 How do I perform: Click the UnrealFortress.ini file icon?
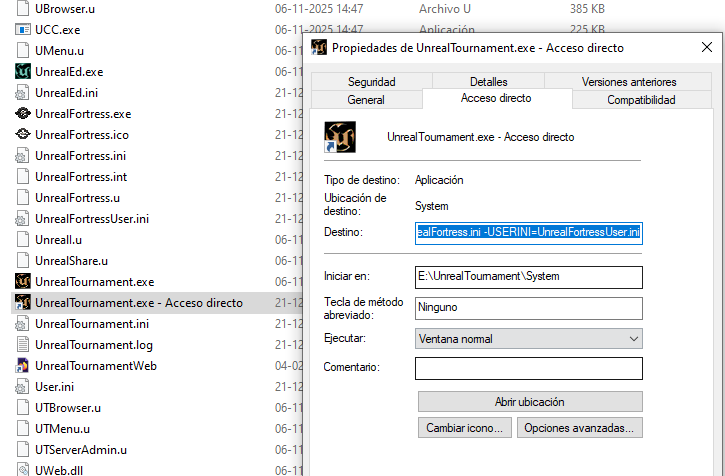click(23, 155)
